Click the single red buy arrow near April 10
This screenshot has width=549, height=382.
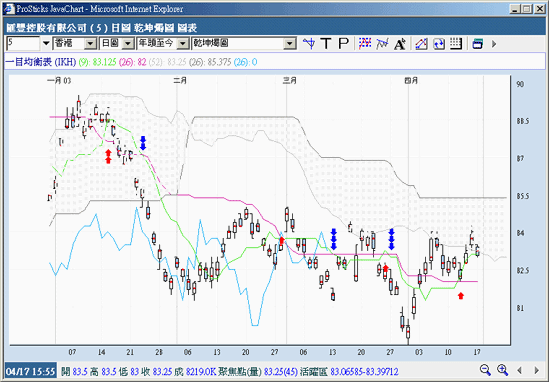pos(461,296)
